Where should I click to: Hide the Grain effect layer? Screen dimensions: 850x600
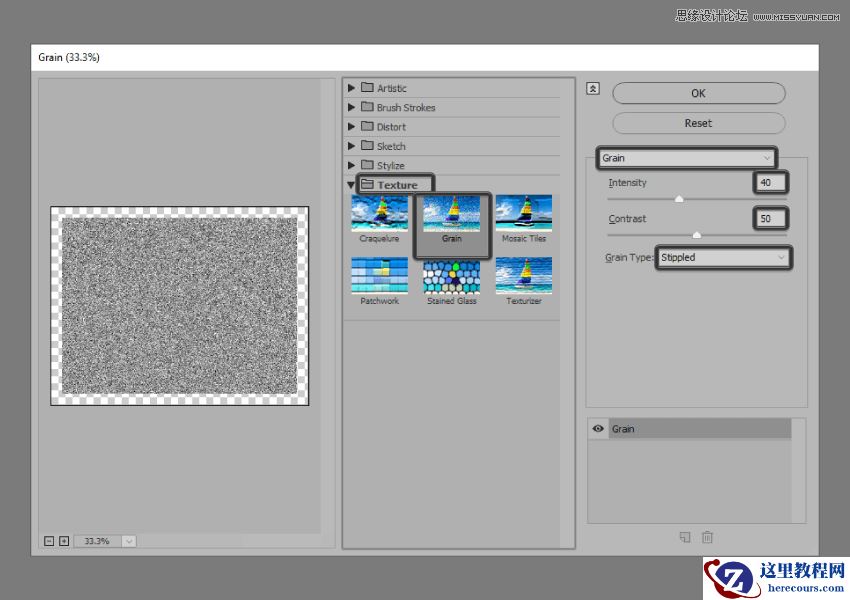[x=598, y=428]
